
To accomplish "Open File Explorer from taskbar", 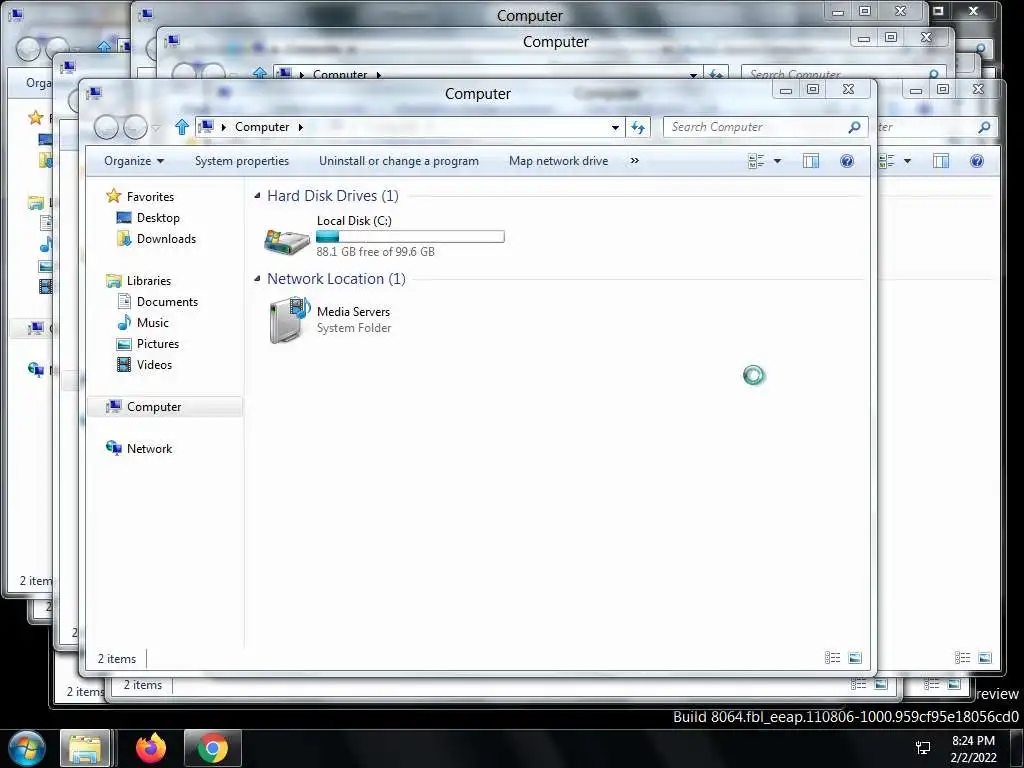I will tap(85, 748).
